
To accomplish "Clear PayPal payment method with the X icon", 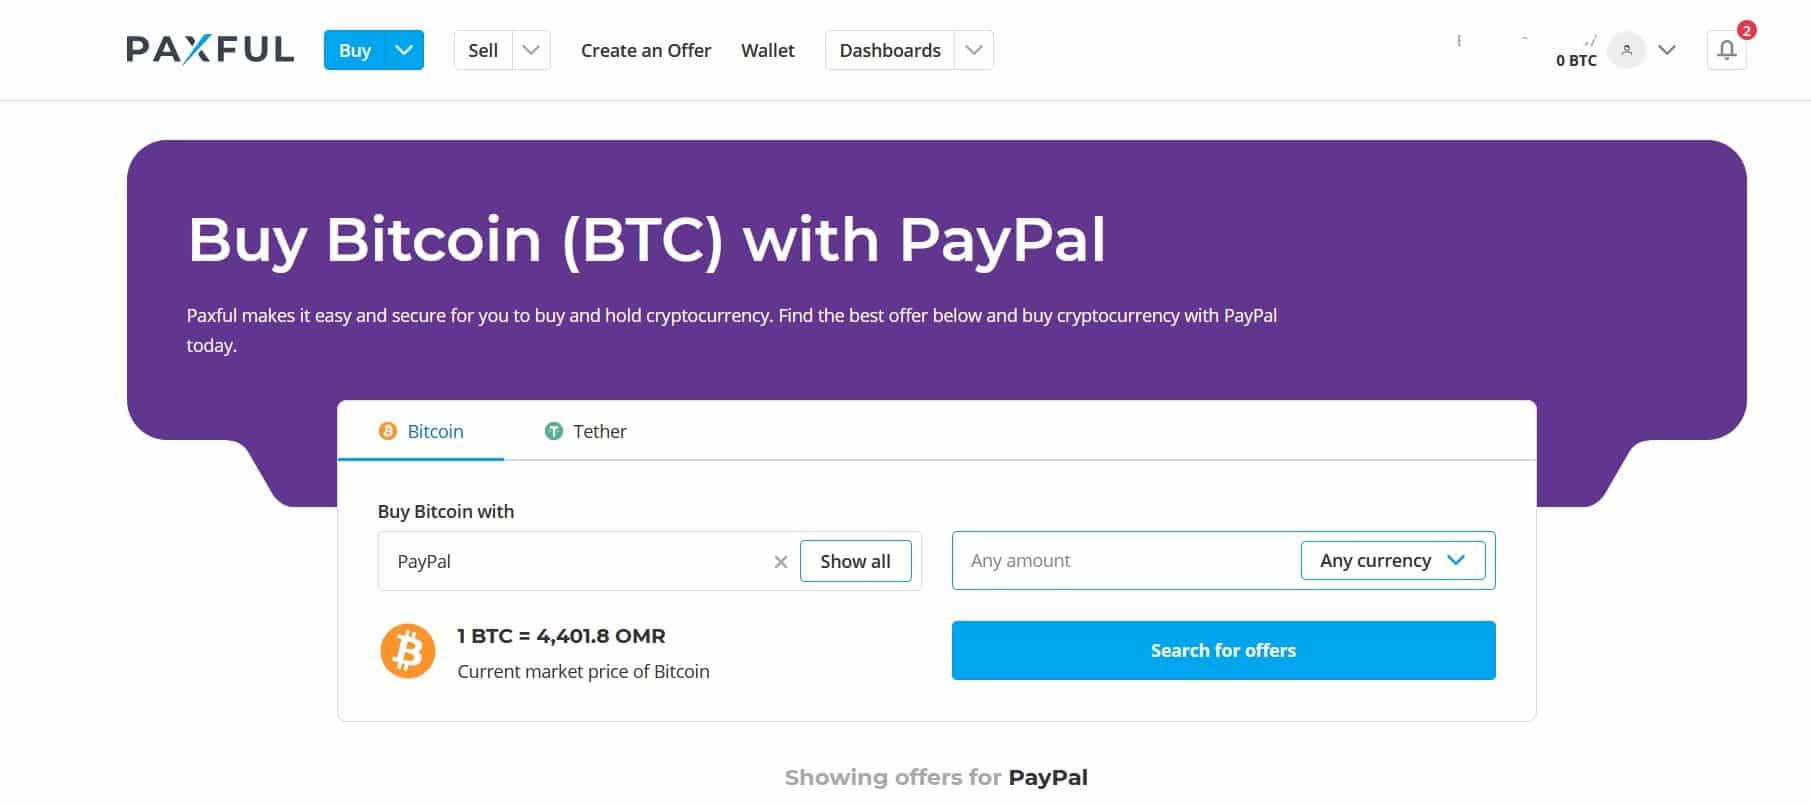I will click(x=780, y=561).
